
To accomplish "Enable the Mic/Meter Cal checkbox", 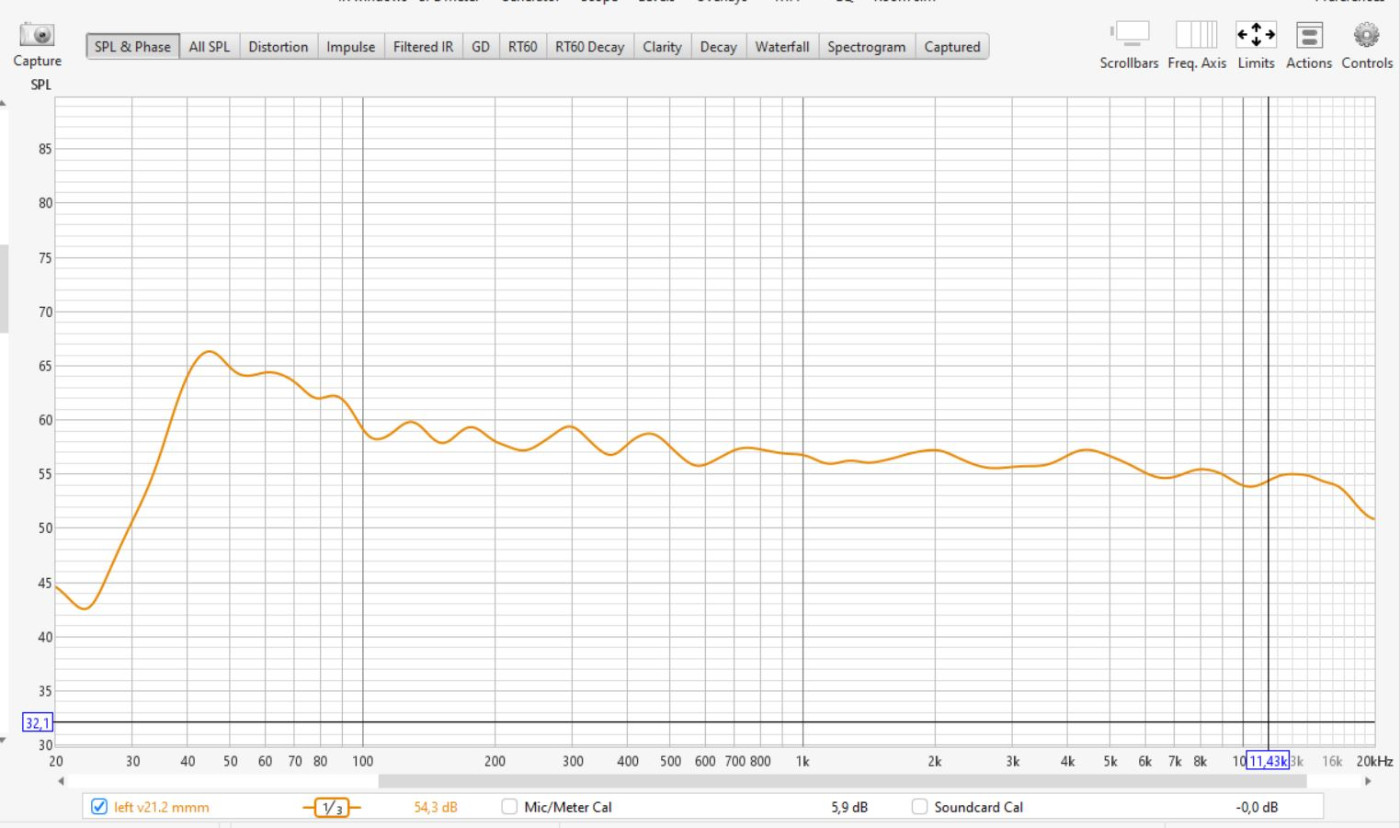I will click(510, 807).
